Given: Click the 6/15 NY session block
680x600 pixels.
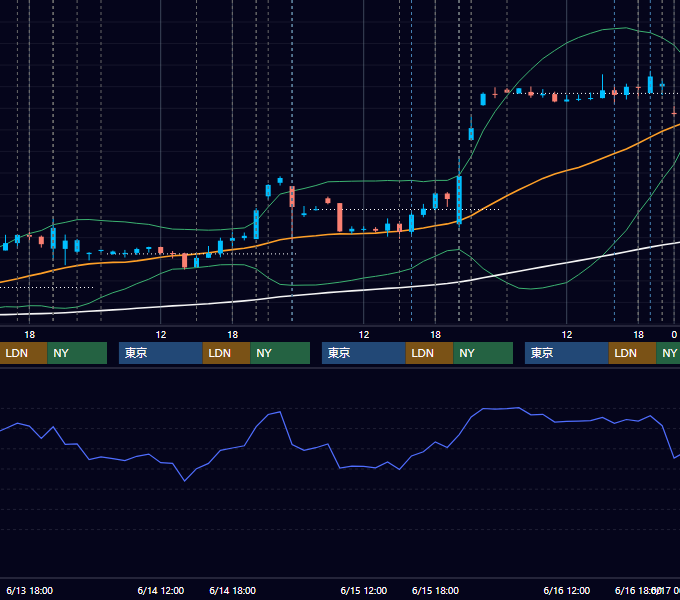Looking at the screenshot, I should (483, 353).
